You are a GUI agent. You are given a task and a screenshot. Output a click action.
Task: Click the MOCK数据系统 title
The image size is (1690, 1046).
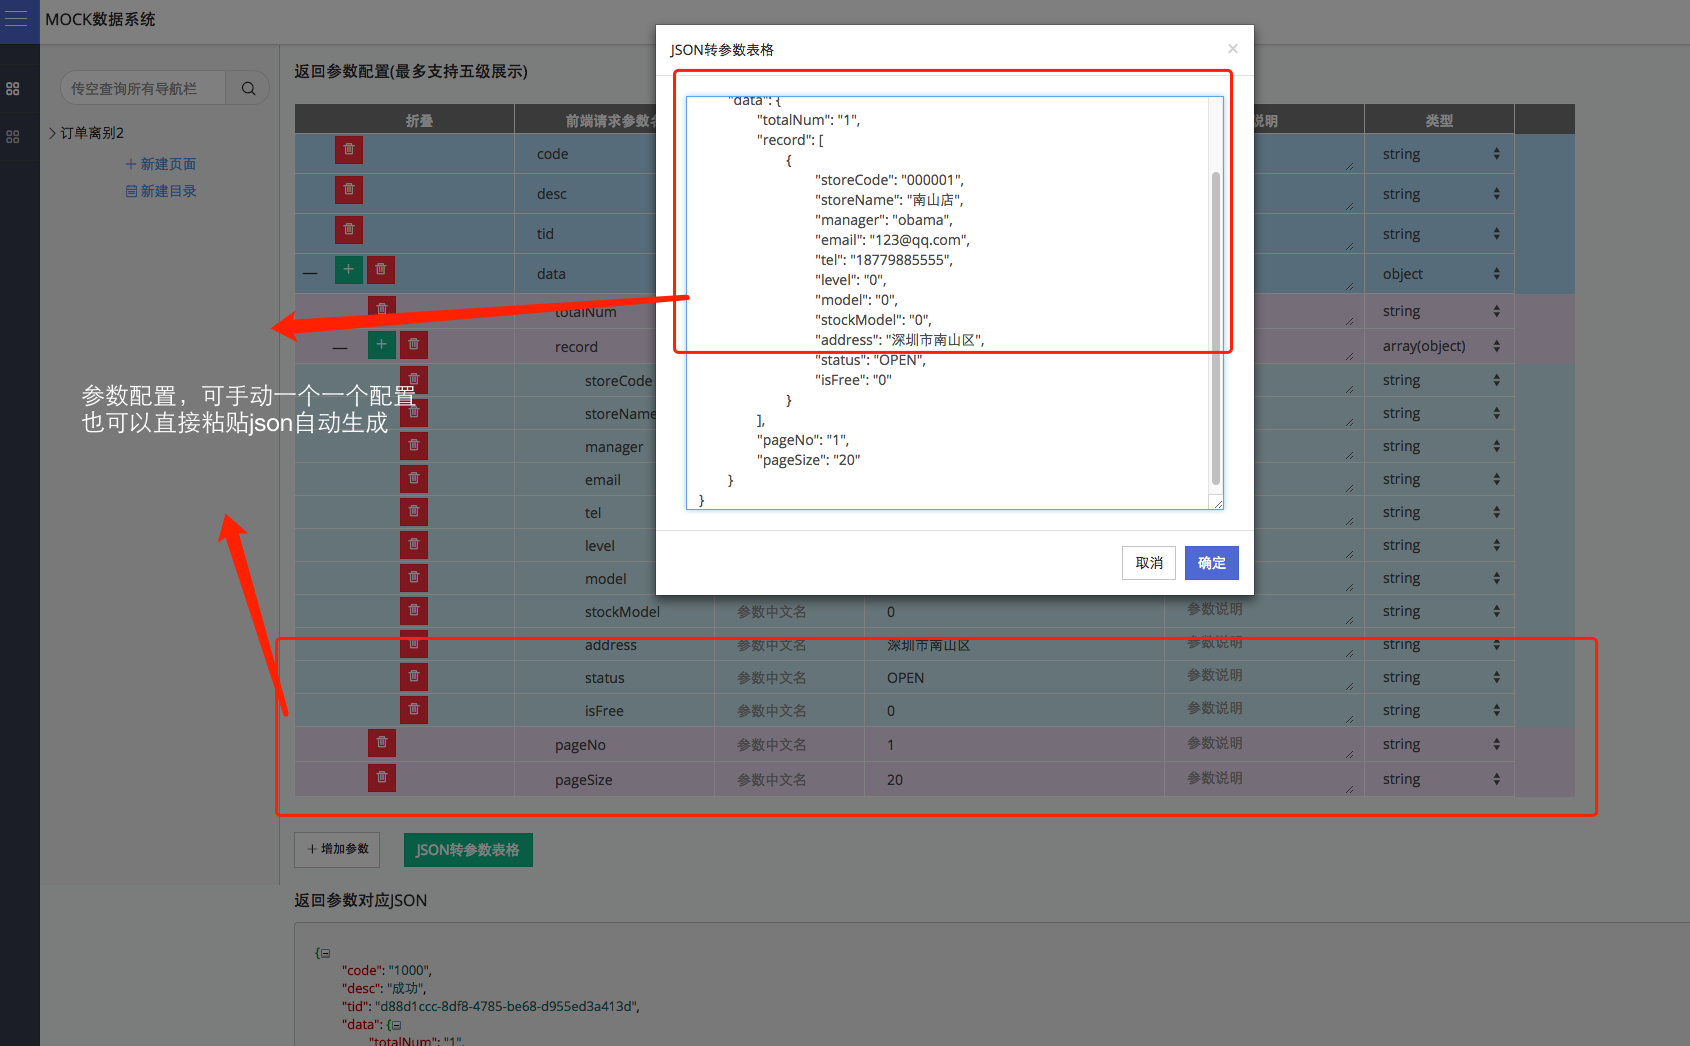(100, 19)
